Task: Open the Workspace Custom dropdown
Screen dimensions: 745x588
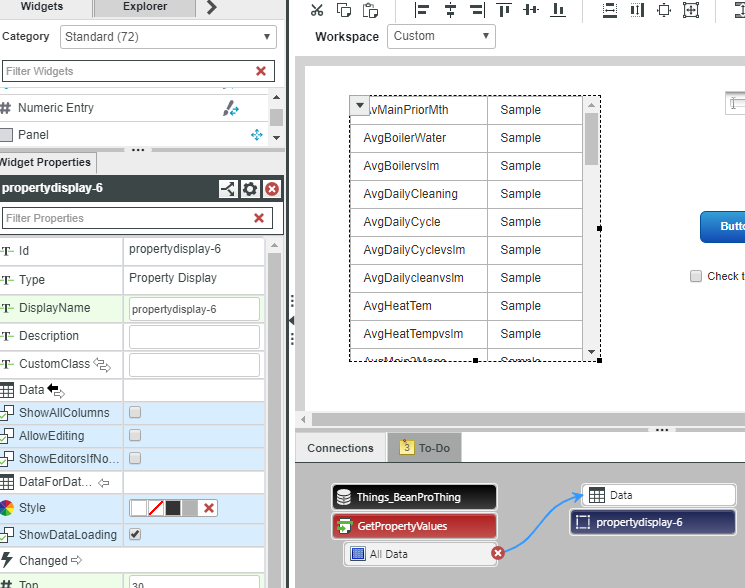Action: point(441,36)
